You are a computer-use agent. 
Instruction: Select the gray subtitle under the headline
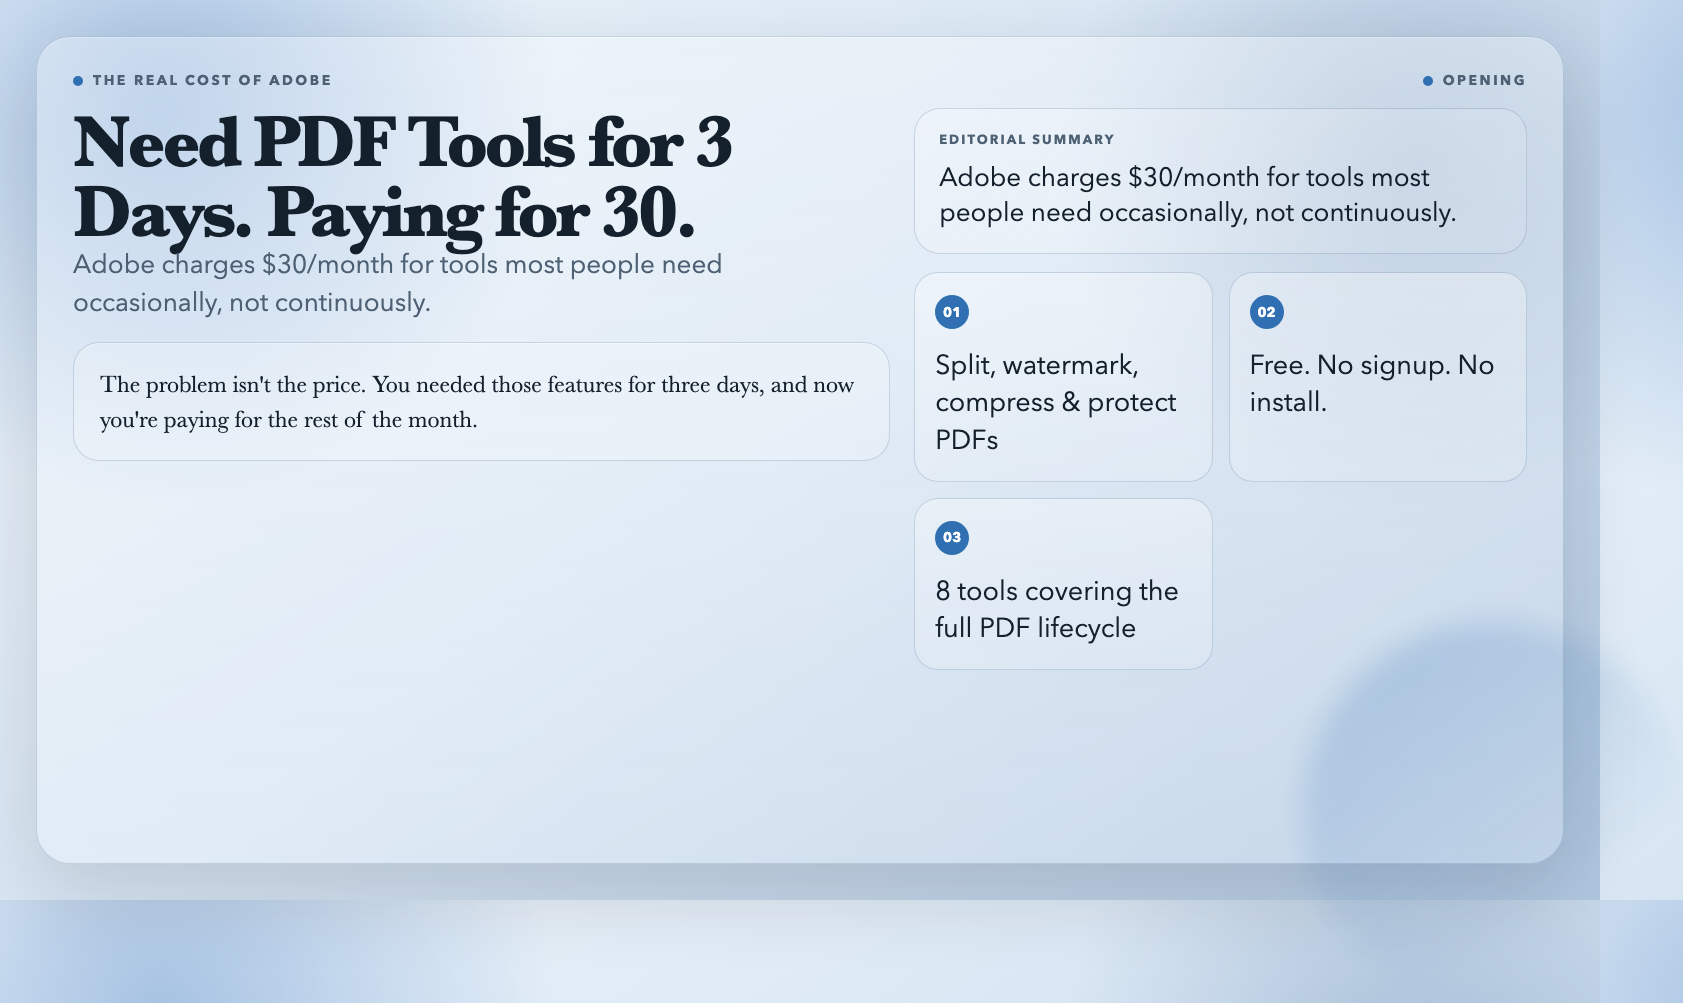(398, 283)
